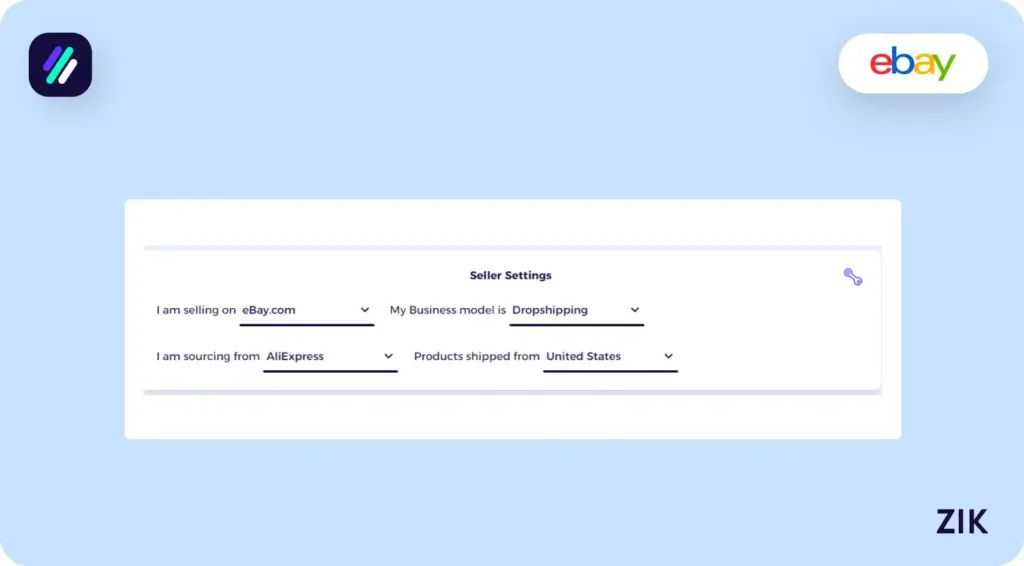Screen dimensions: 1024x566
Task: Open the wrench settings icon
Action: click(x=852, y=277)
